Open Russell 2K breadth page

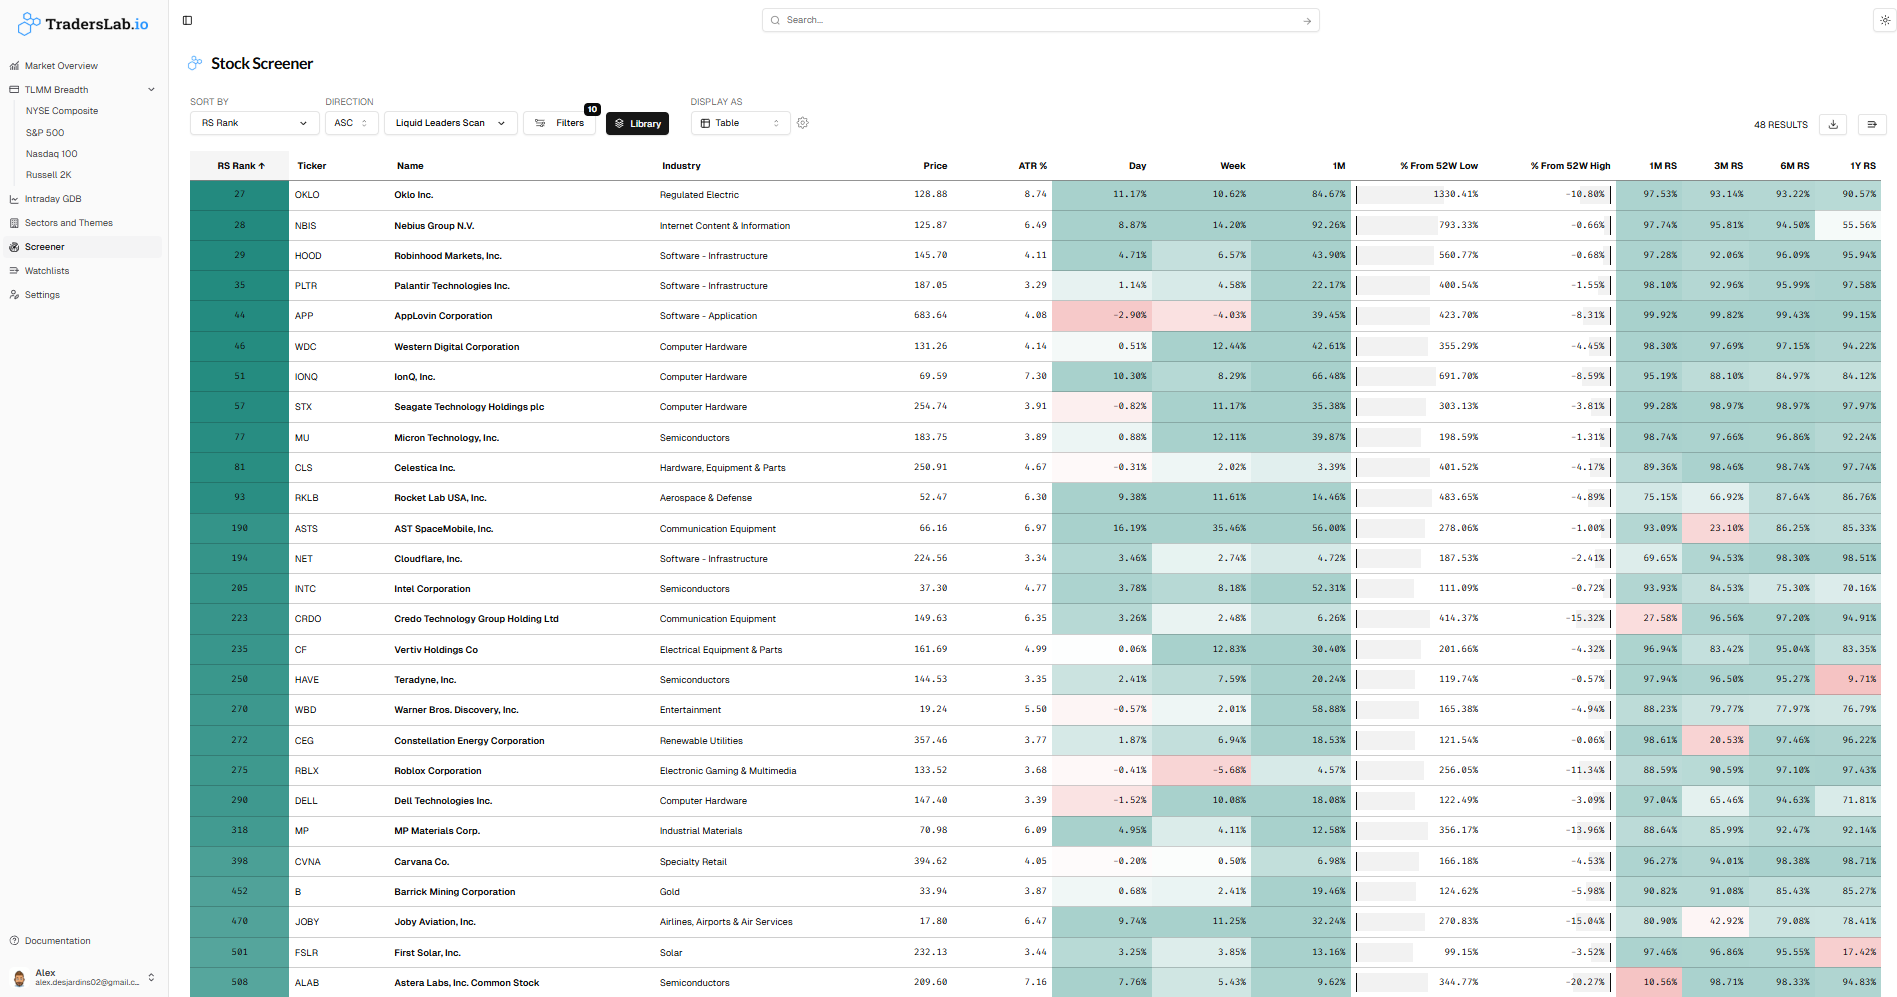[x=48, y=175]
